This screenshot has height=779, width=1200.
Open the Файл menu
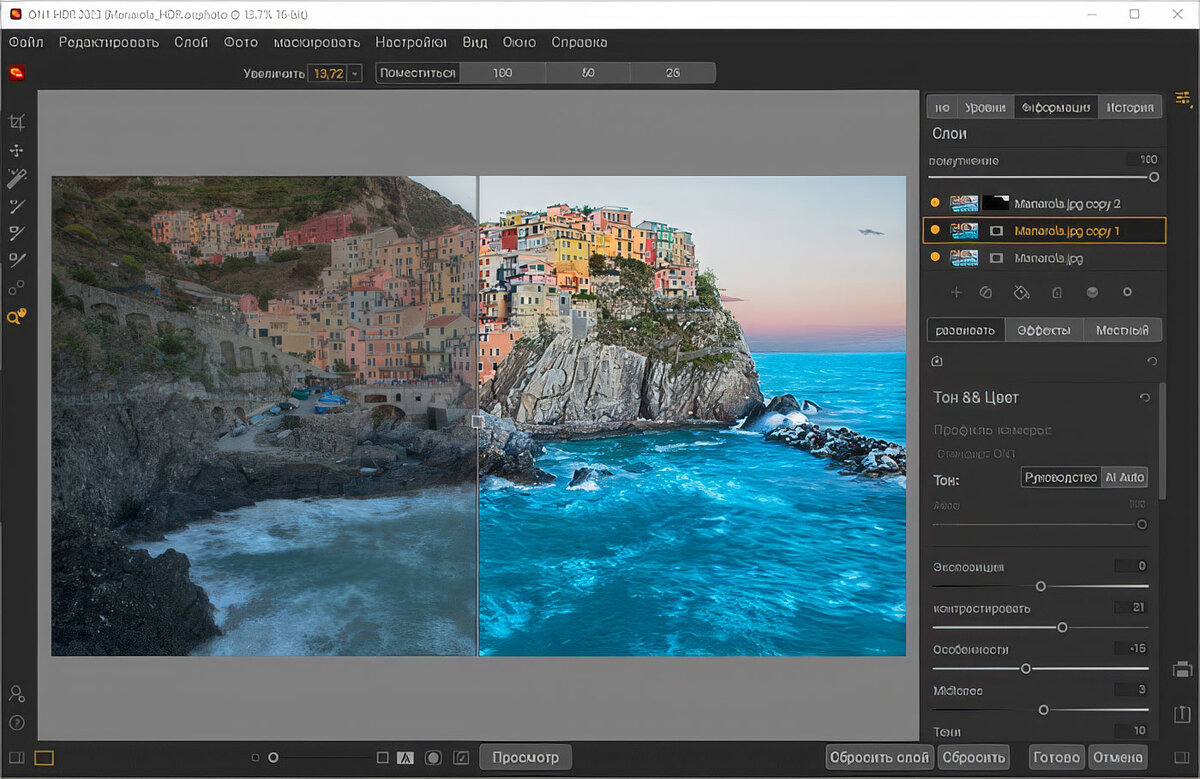[x=26, y=42]
